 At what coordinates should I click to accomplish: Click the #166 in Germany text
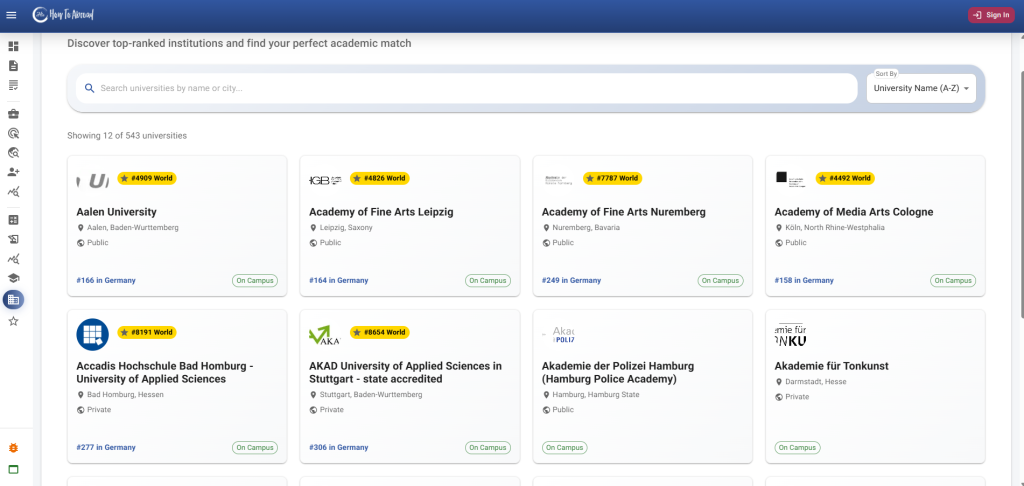[x=106, y=280]
